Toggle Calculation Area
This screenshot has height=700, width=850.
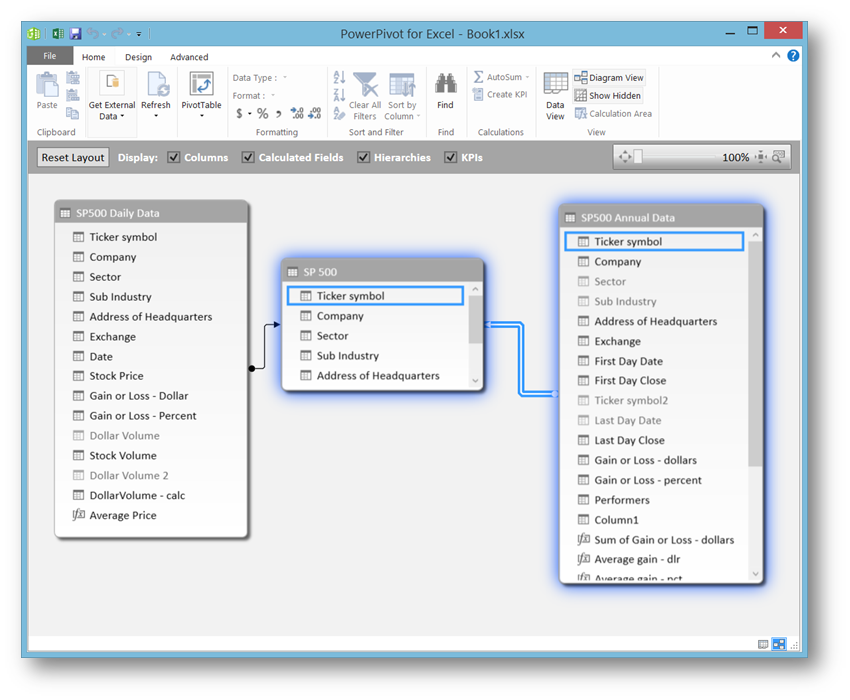tap(613, 113)
